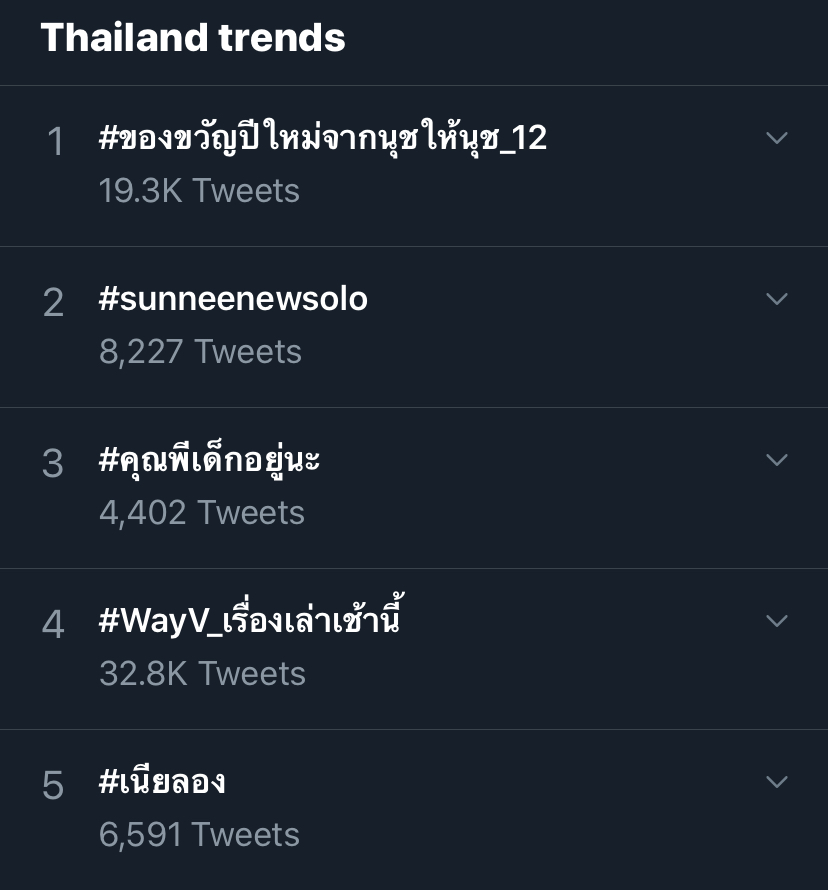Select the #คุณพีเด็กอยู่นะ hashtag
This screenshot has height=890, width=828.
pyautogui.click(x=210, y=461)
